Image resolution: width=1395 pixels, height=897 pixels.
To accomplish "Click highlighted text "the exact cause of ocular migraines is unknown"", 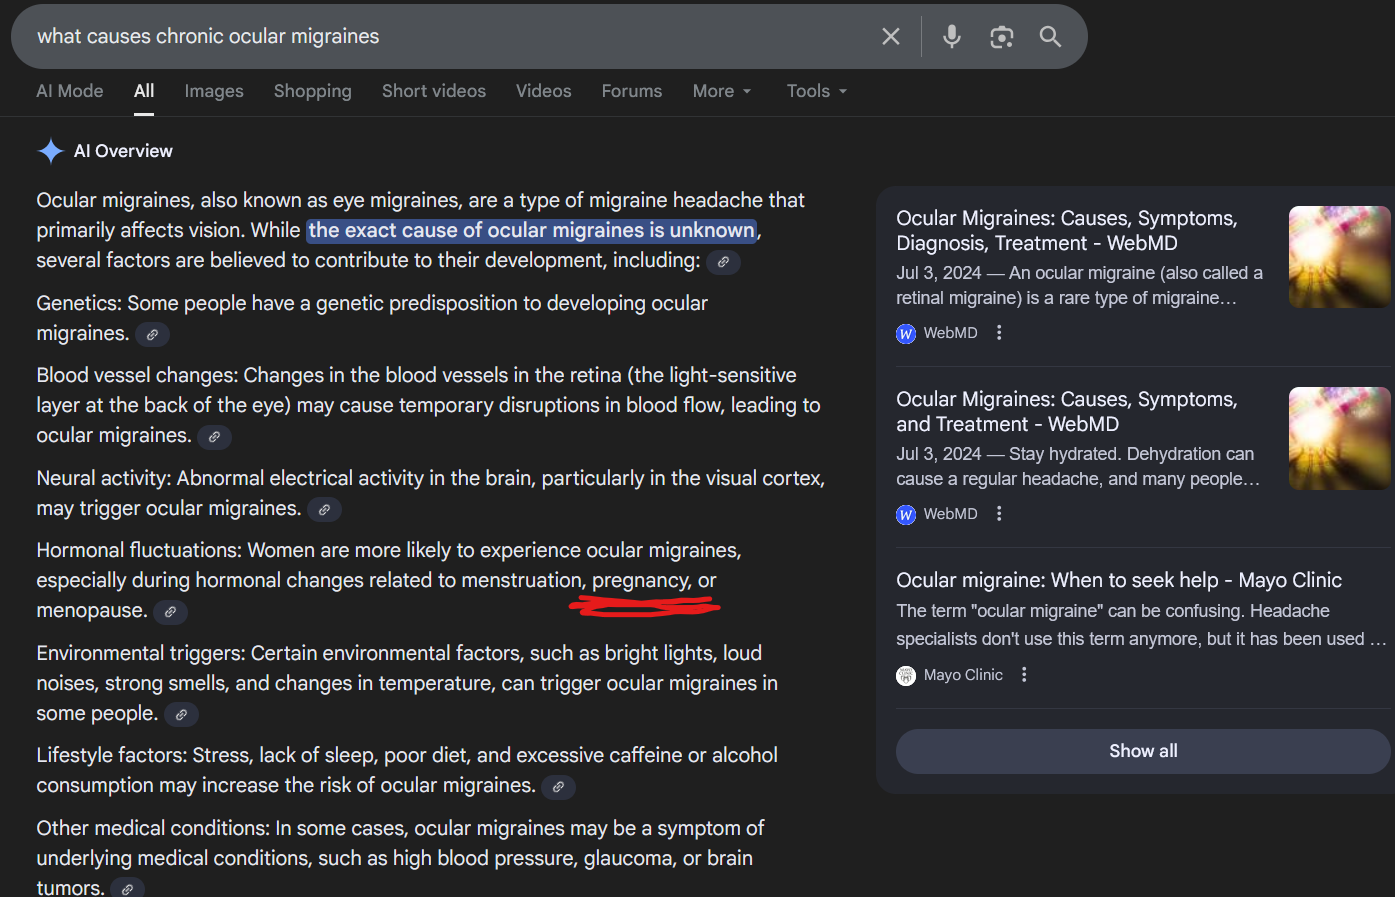I will click(x=531, y=231).
